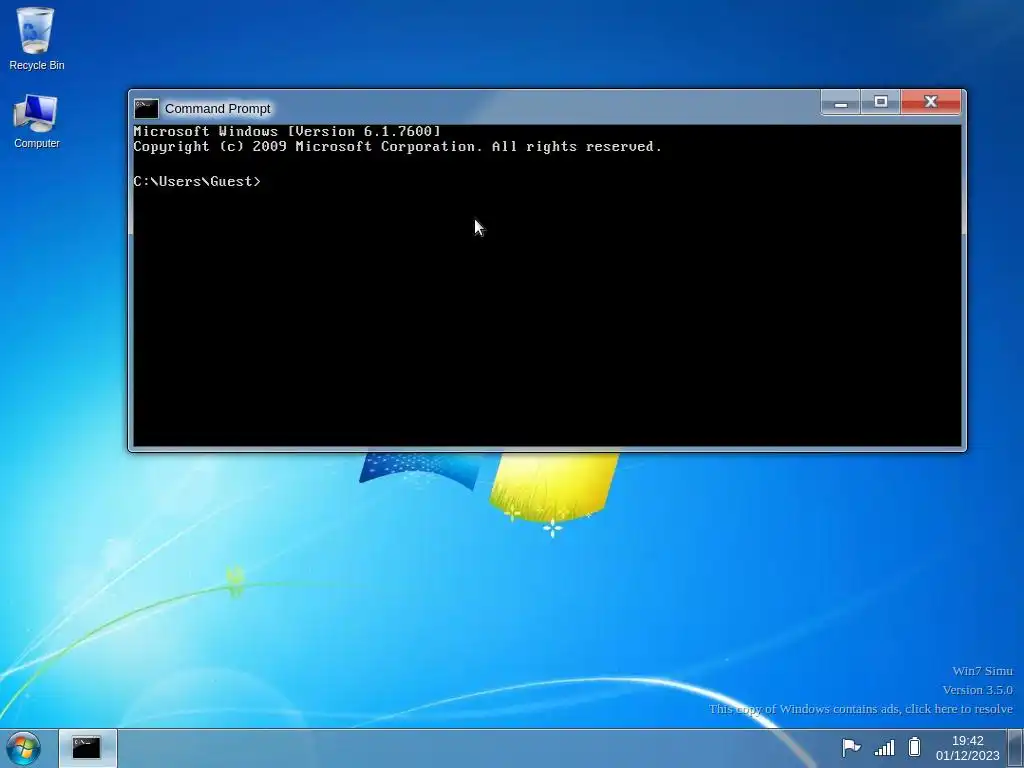Screen dimensions: 1024x768
Task: Maximize the Command Prompt window
Action: click(x=880, y=103)
